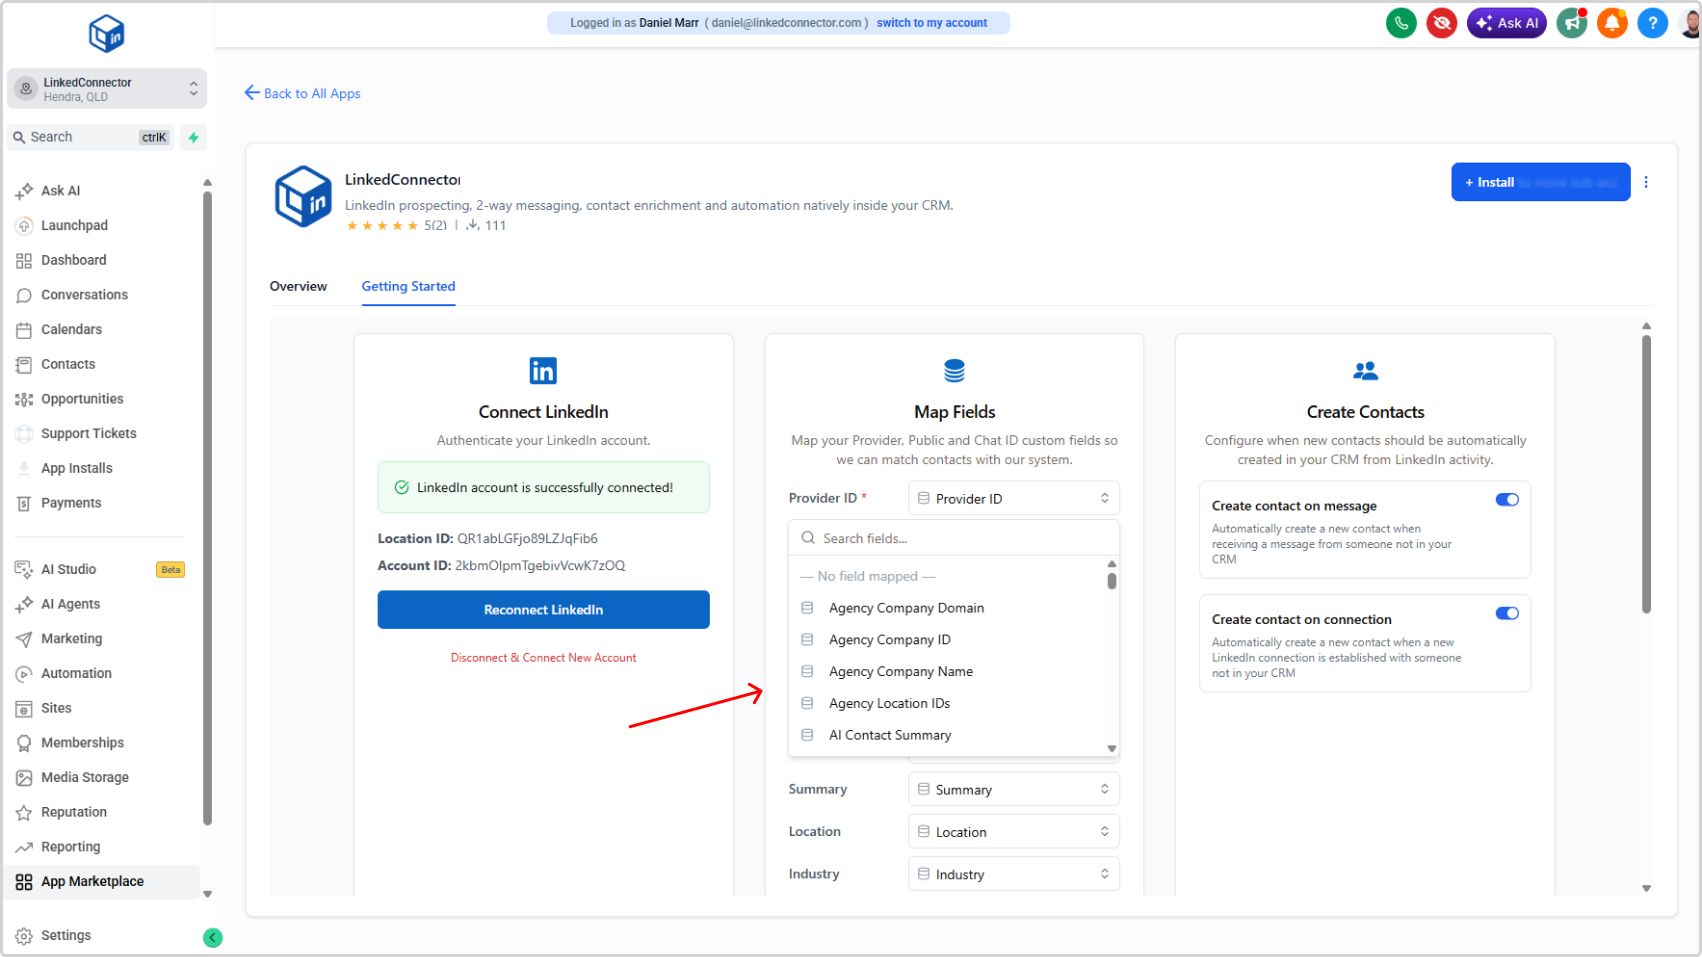
Task: Click the Memberships sidebar icon
Action: pos(24,743)
